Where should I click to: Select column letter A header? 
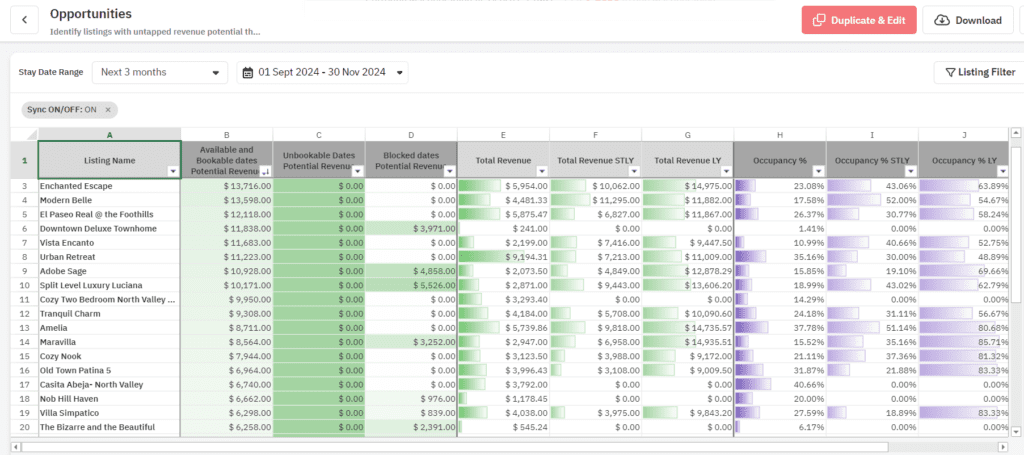click(109, 134)
